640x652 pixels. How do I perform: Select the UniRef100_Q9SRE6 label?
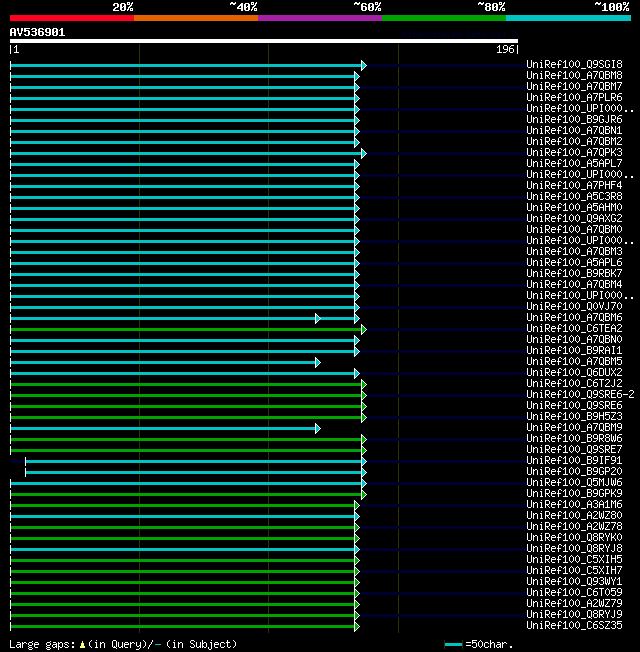574,405
